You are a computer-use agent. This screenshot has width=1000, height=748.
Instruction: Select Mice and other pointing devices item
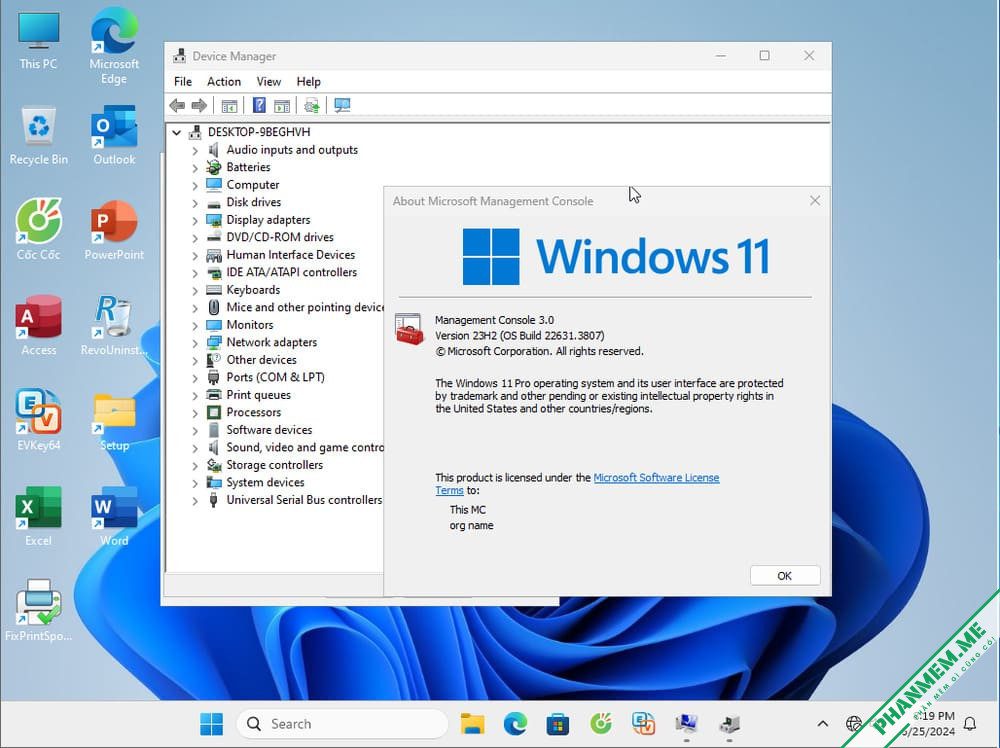point(305,307)
